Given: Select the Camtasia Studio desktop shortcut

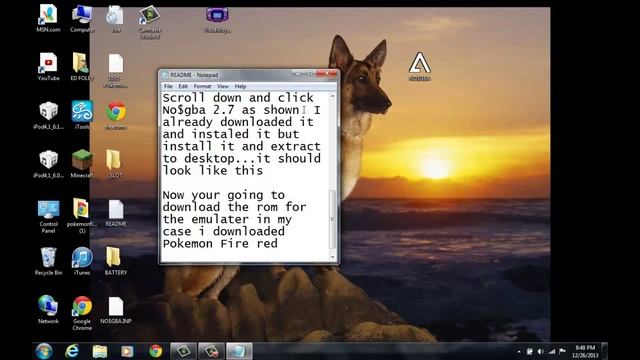Looking at the screenshot, I should click(149, 22).
